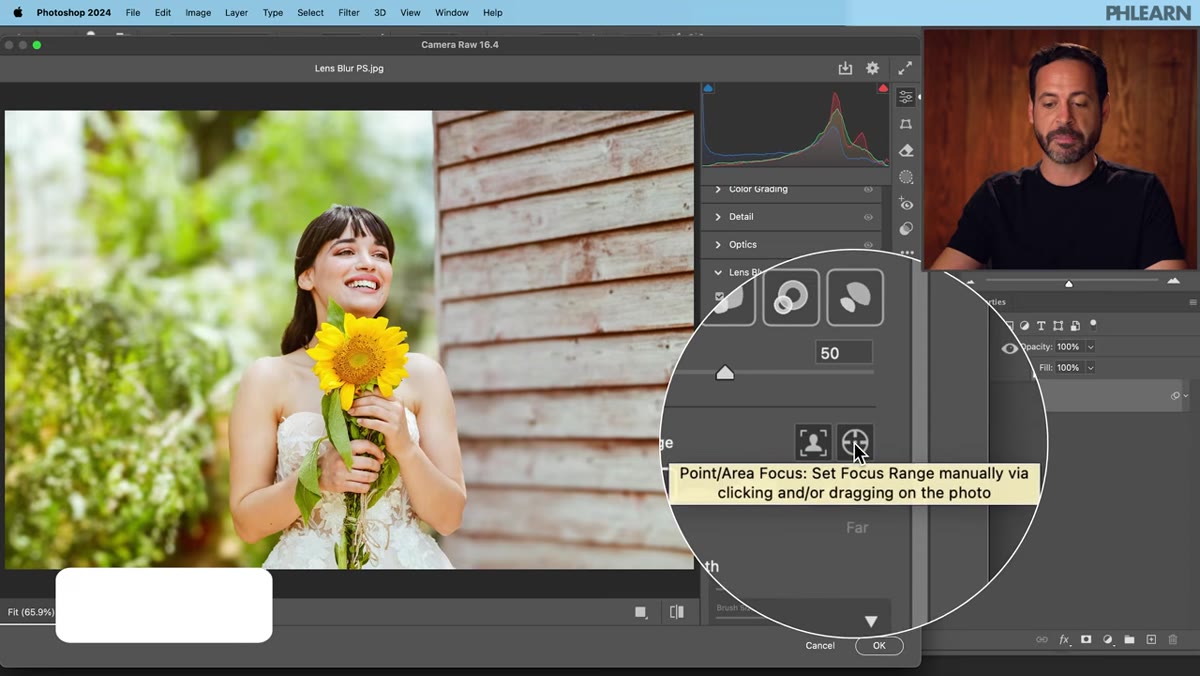Click the Subject Focus person icon

click(x=813, y=441)
